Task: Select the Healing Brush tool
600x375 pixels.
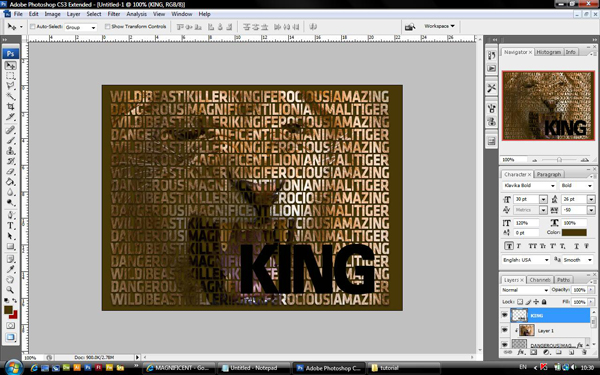Action: click(10, 130)
